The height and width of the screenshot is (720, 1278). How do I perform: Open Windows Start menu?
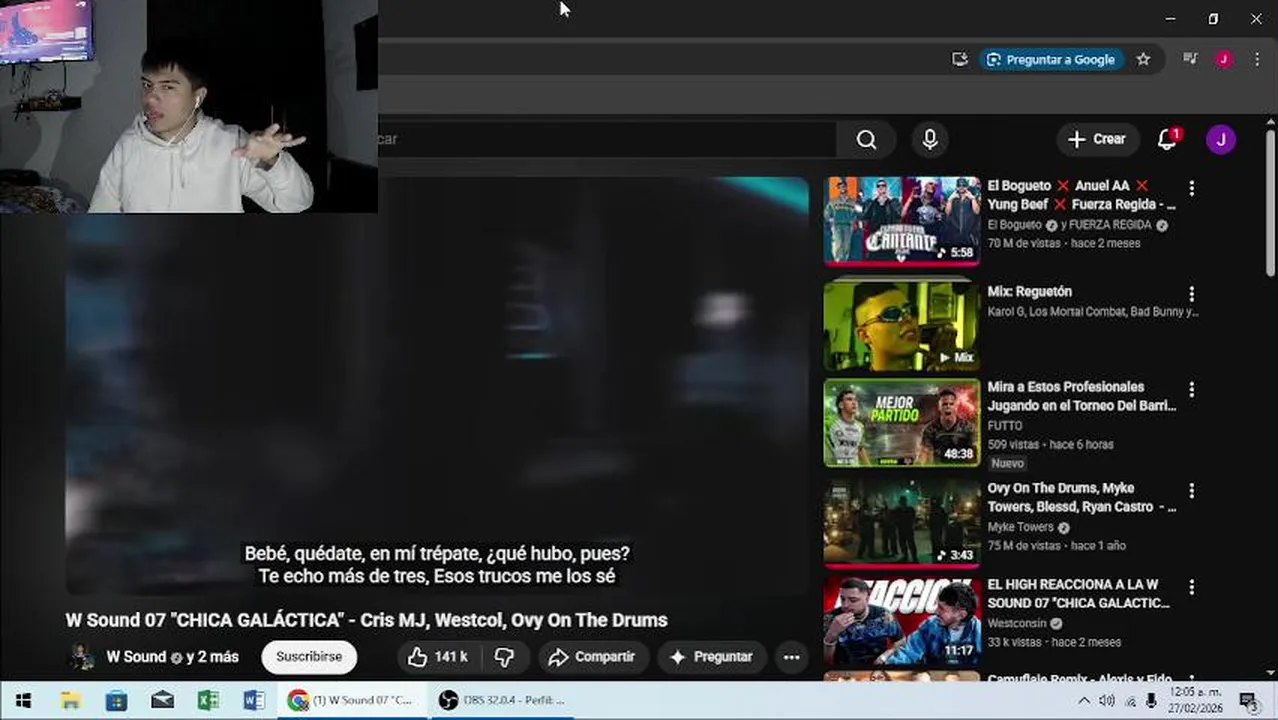23,700
